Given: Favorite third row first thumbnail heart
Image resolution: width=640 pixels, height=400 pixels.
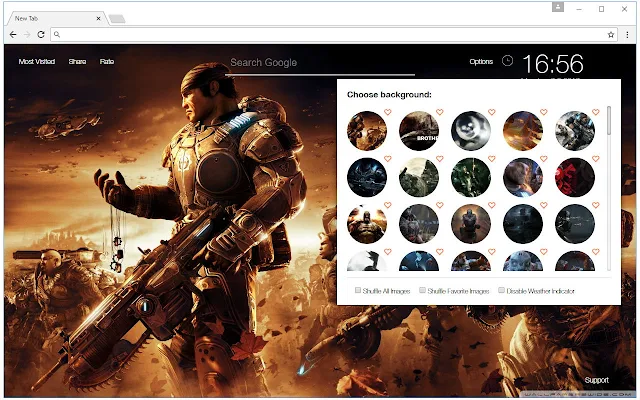Looking at the screenshot, I should click(387, 205).
